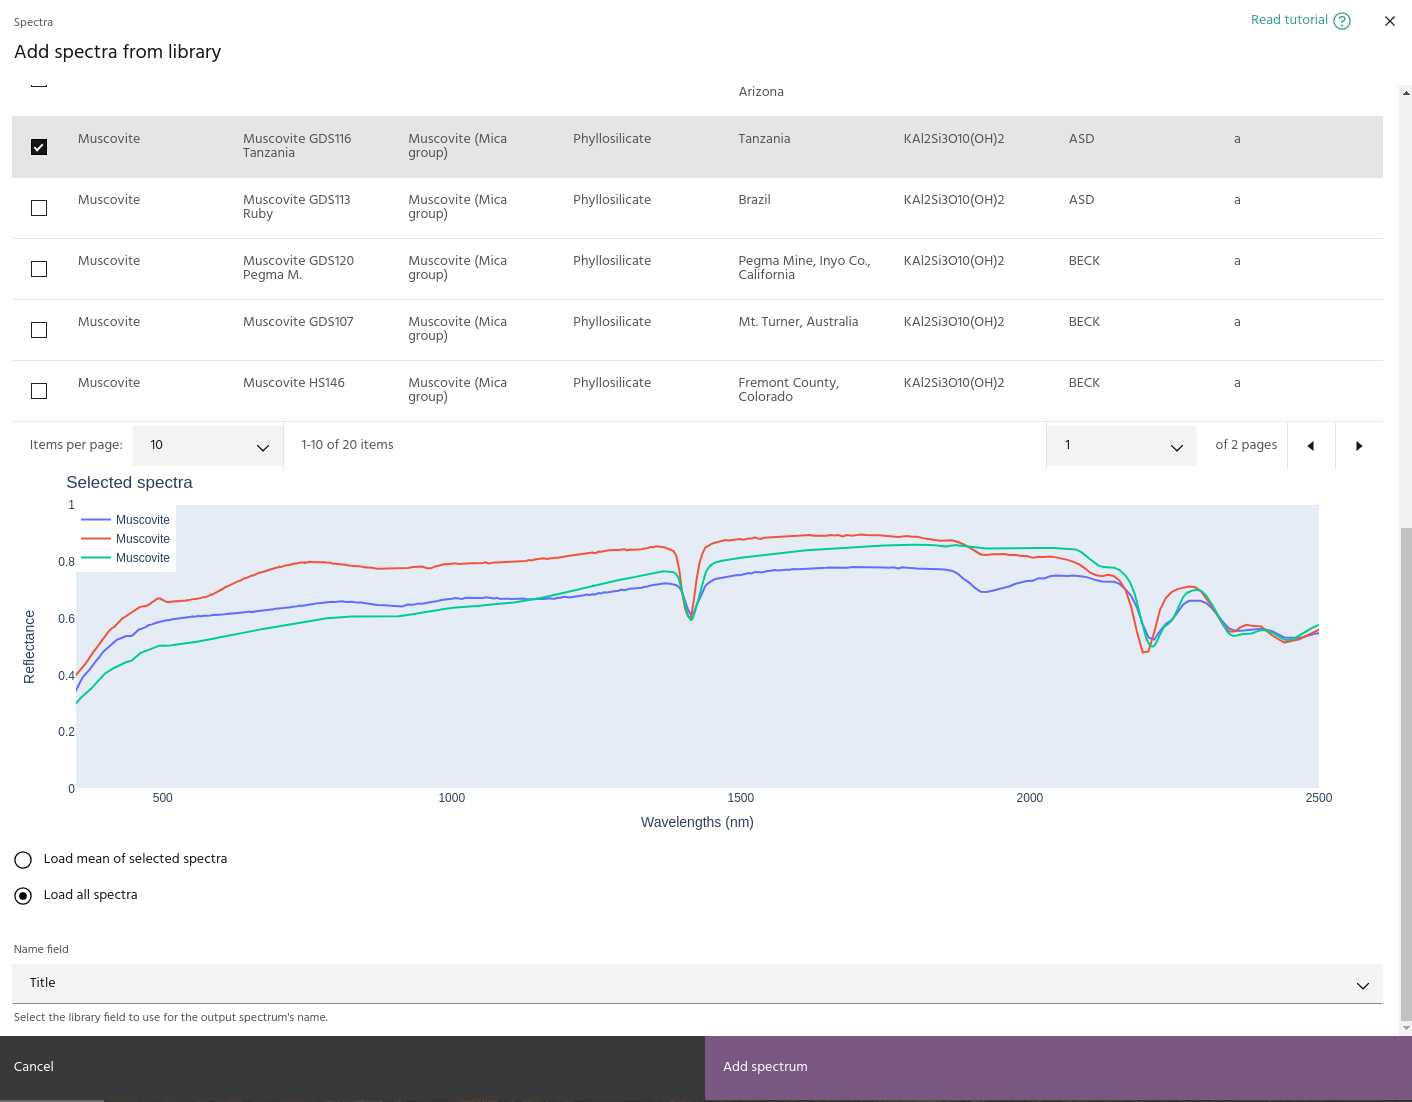Image resolution: width=1412 pixels, height=1102 pixels.
Task: Click the dialog's vertical scrollbar thumb
Action: [1406, 770]
